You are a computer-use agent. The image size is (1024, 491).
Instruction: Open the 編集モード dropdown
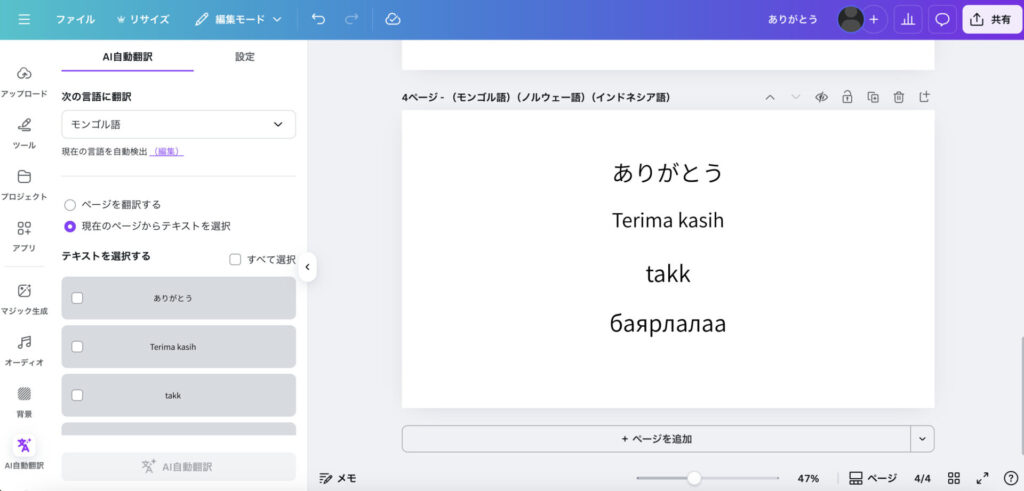tap(239, 19)
